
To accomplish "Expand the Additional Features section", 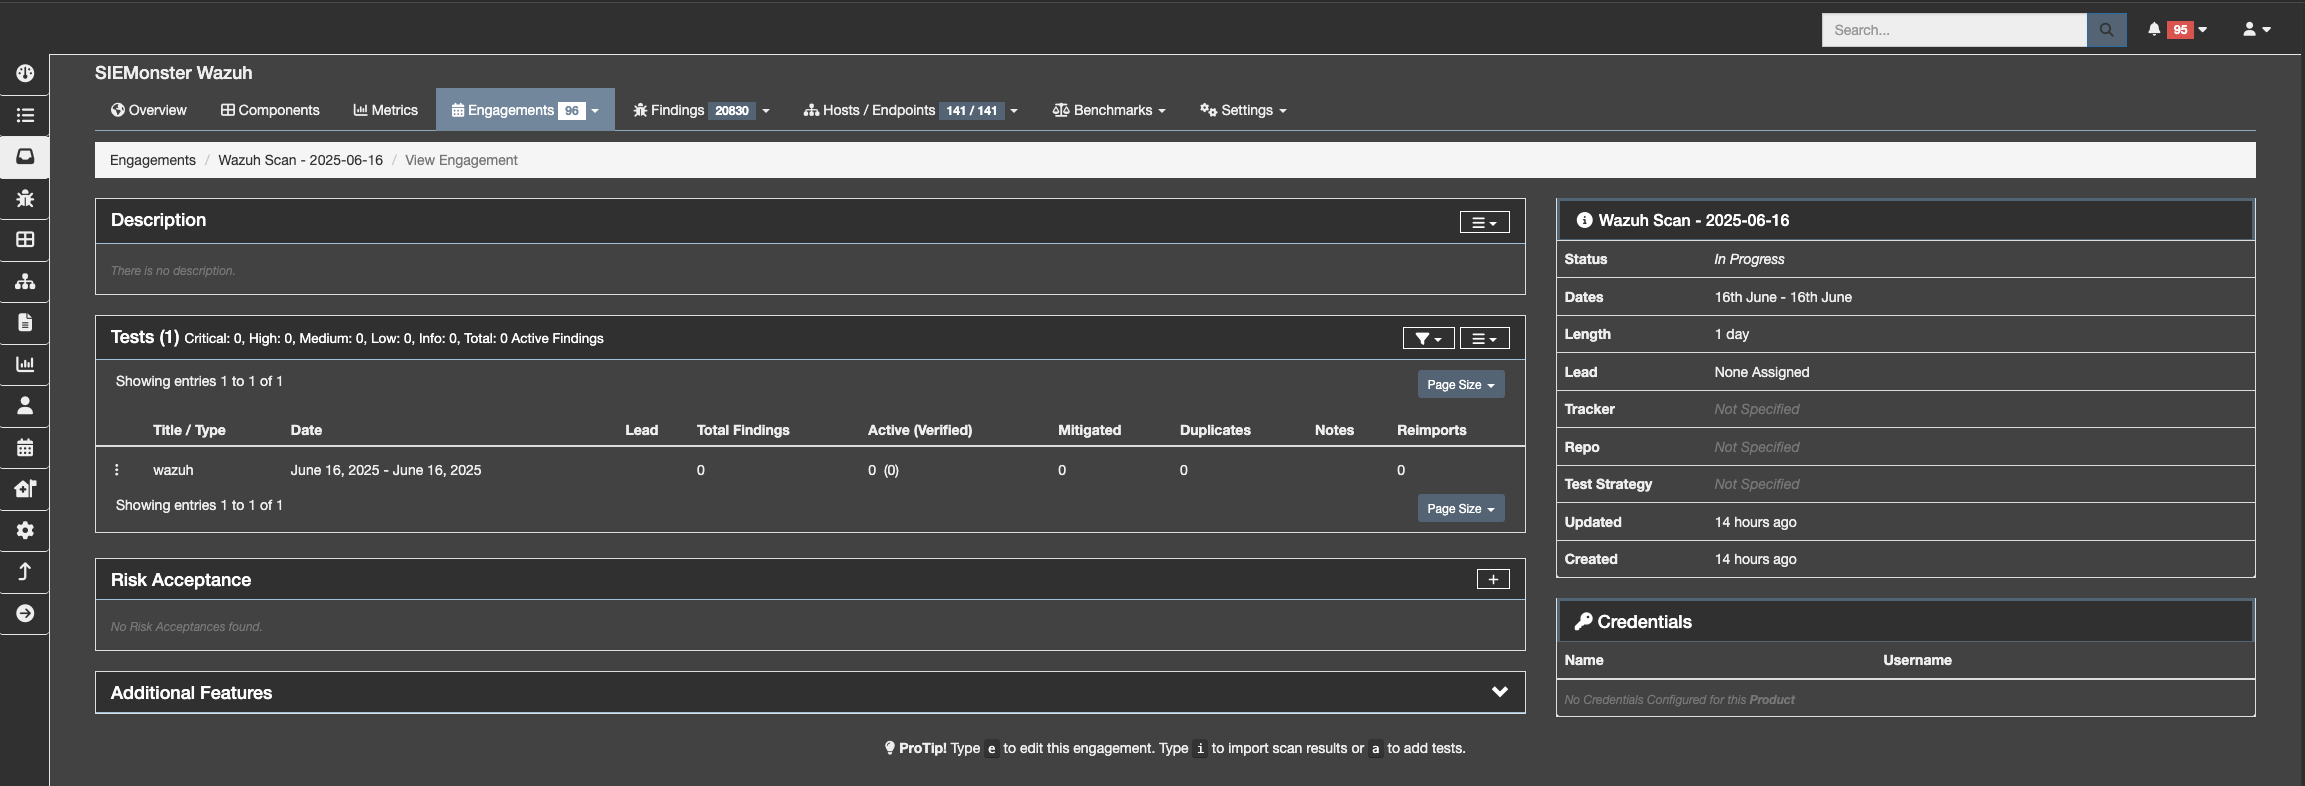I will click(x=1499, y=692).
